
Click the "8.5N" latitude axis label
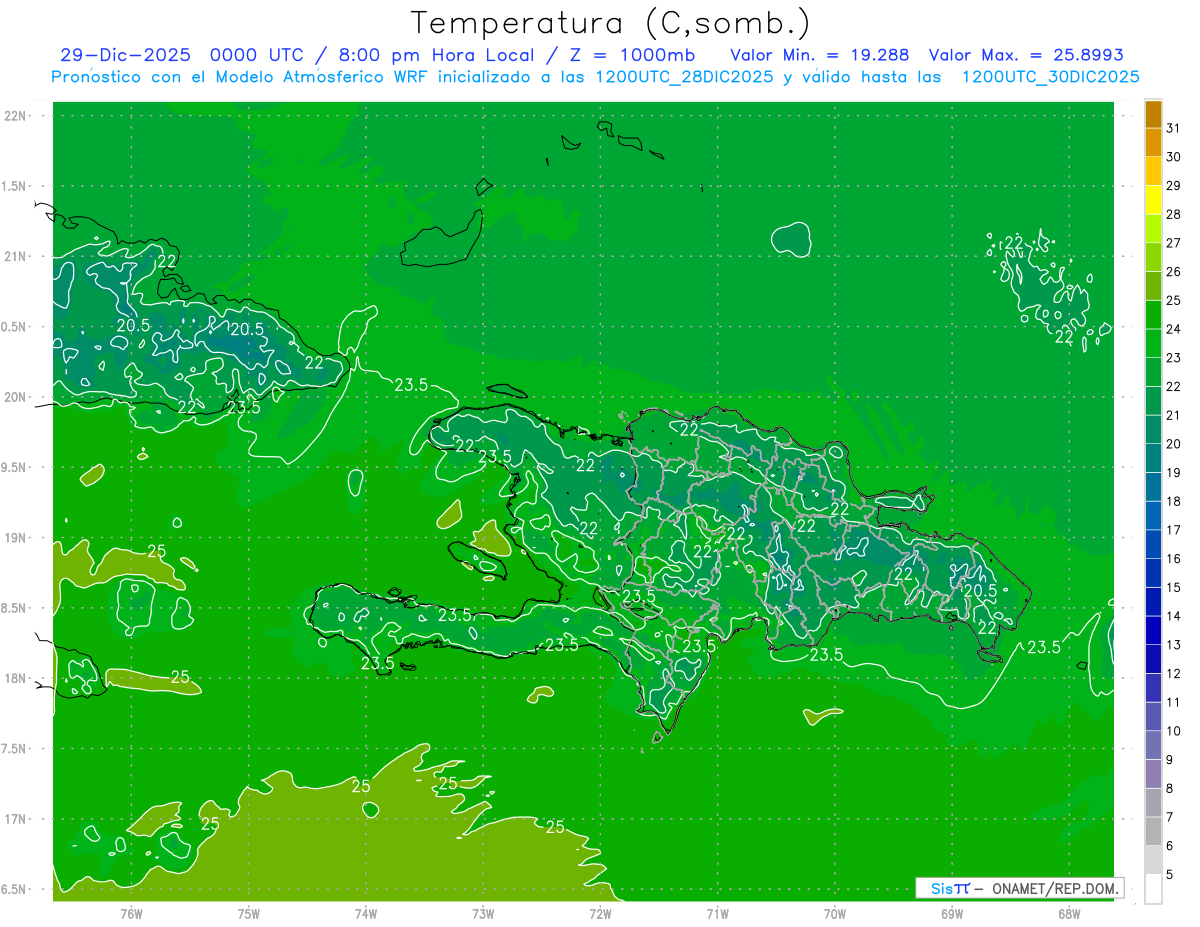tap(15, 608)
